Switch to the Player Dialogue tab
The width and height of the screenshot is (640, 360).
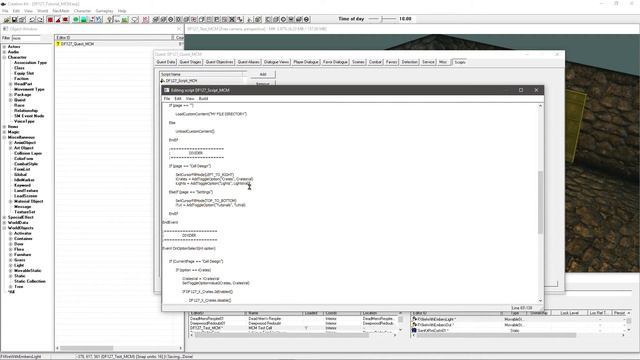pos(306,62)
